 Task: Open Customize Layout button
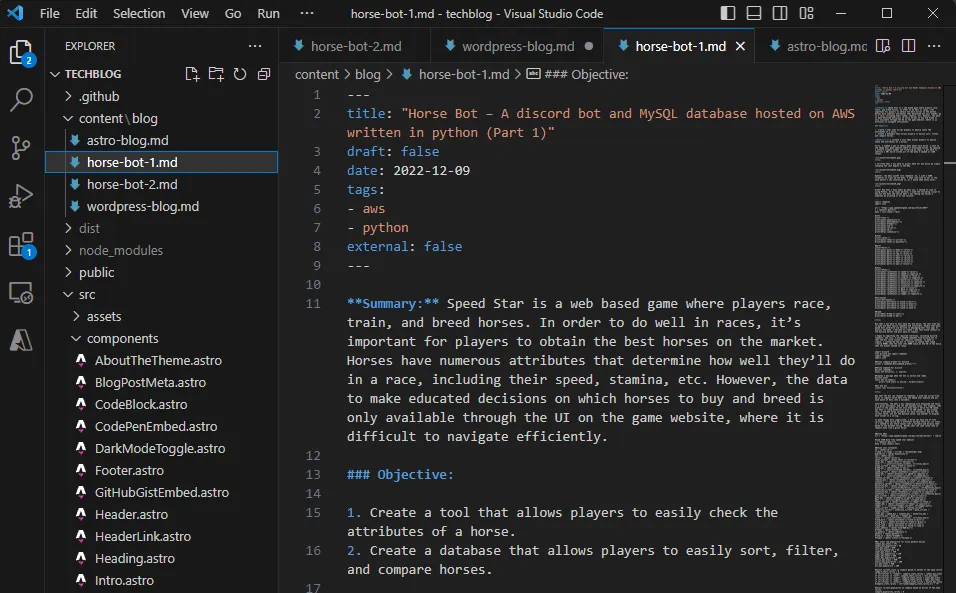point(807,13)
